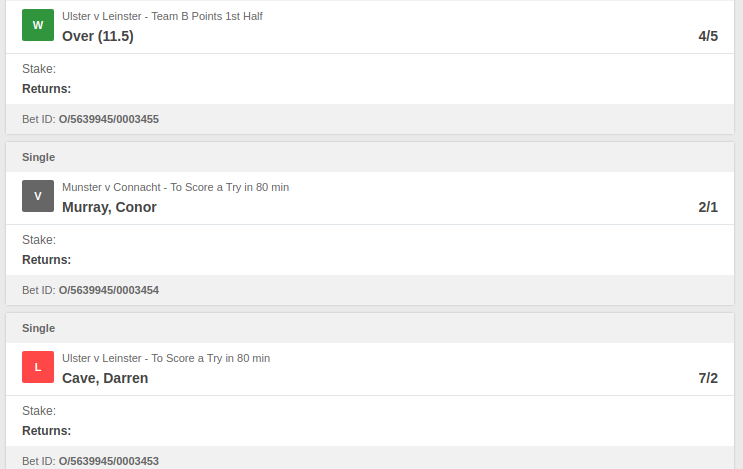This screenshot has height=469, width=743.
Task: Open the Cave, Darren selection
Action: click(105, 378)
